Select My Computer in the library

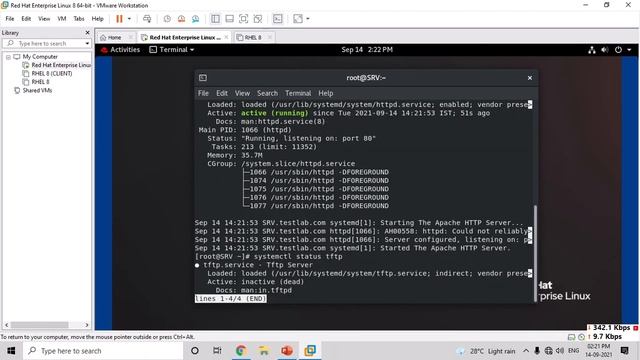40,57
